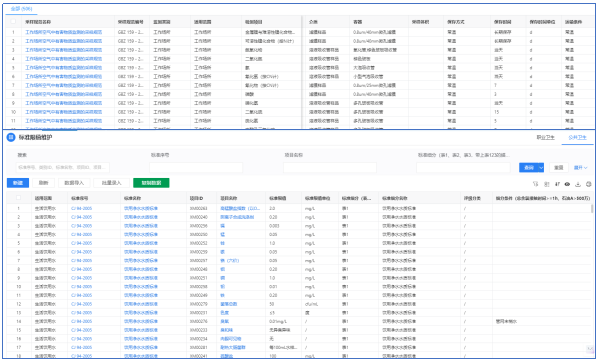Click the 标准细分名称 column header
The height and width of the screenshot is (360, 597).
click(x=395, y=198)
